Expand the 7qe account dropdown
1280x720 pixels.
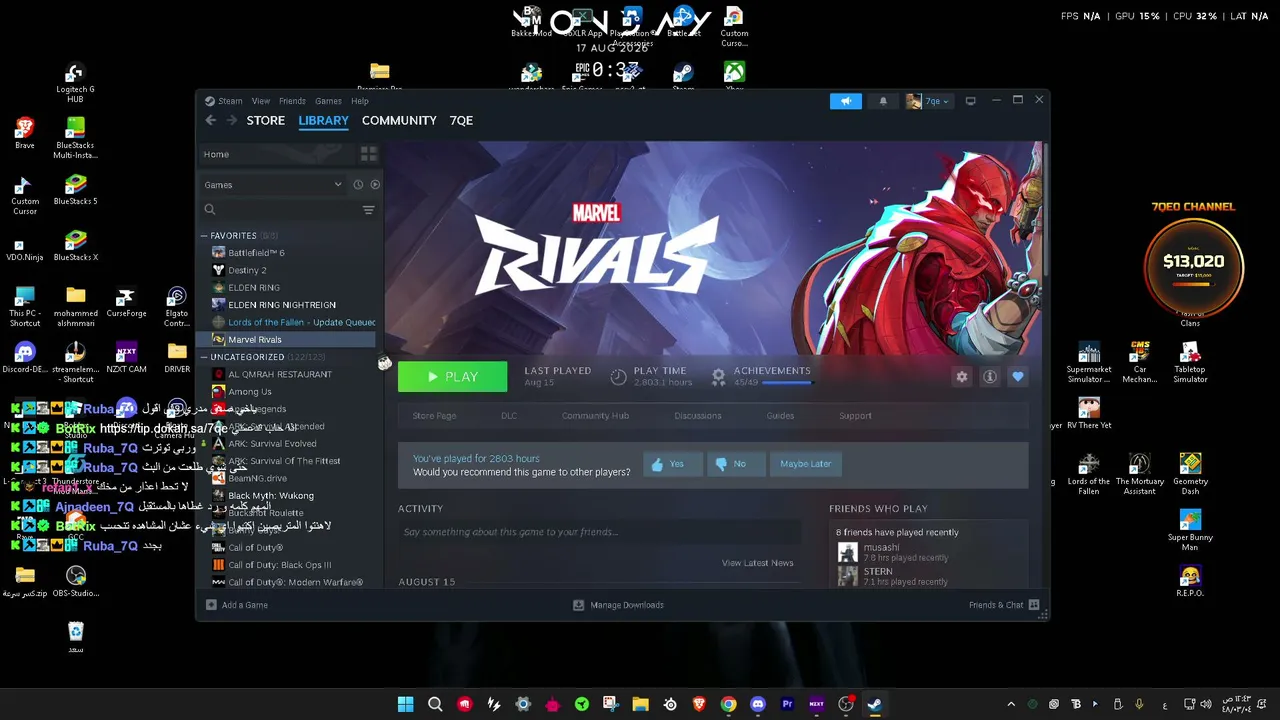928,101
